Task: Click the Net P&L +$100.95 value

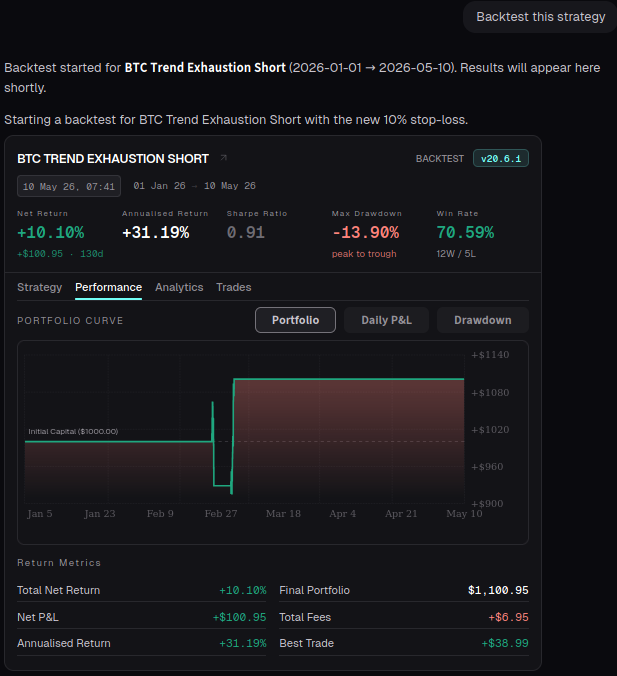Action: click(239, 617)
